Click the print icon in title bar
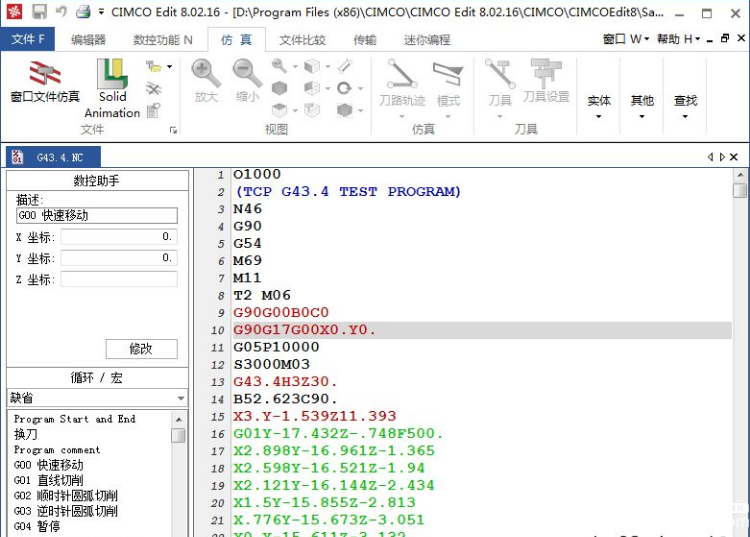The image size is (750, 537). [x=83, y=11]
